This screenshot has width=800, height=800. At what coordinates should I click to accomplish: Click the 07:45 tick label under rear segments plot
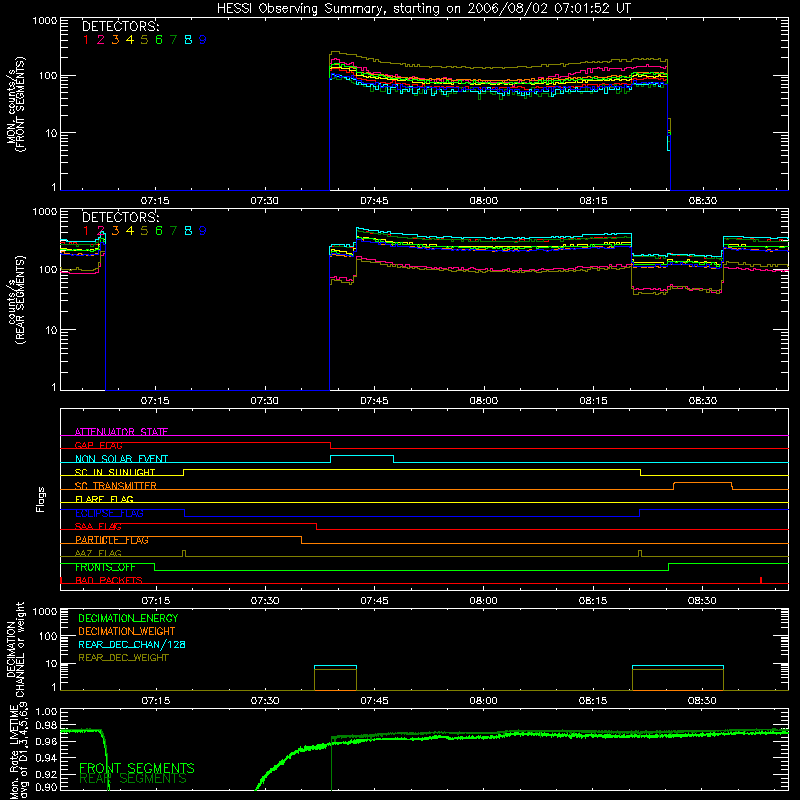tap(374, 401)
